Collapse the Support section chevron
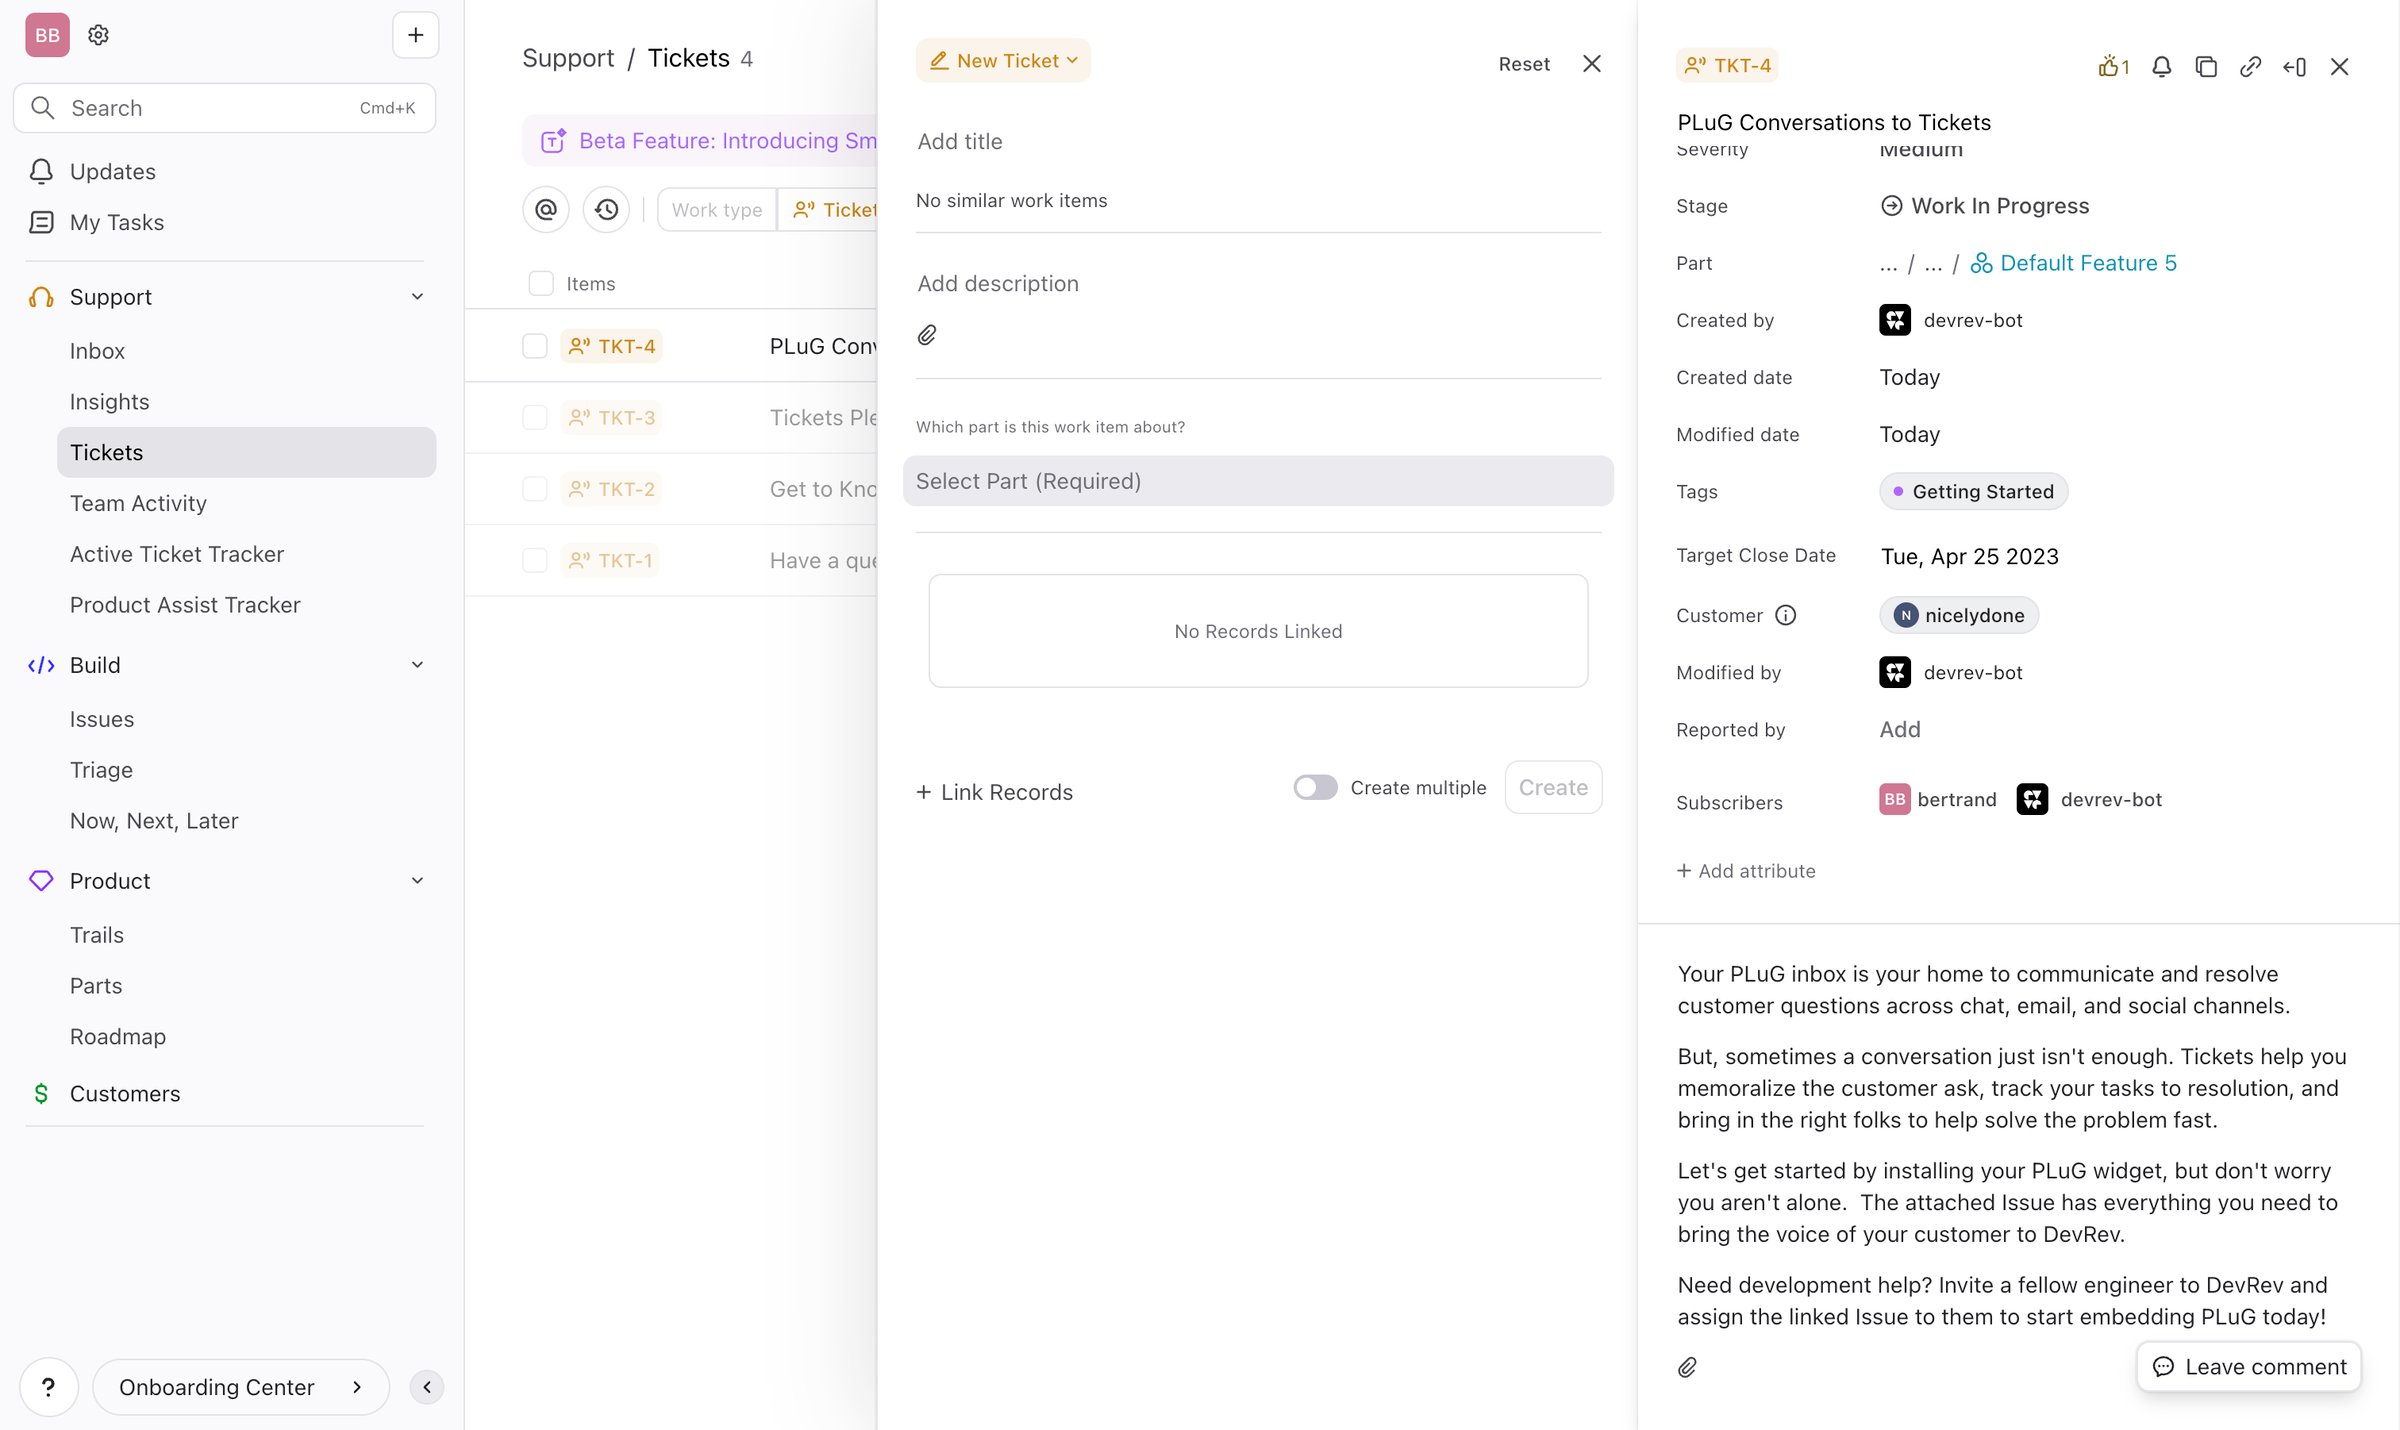 417,297
